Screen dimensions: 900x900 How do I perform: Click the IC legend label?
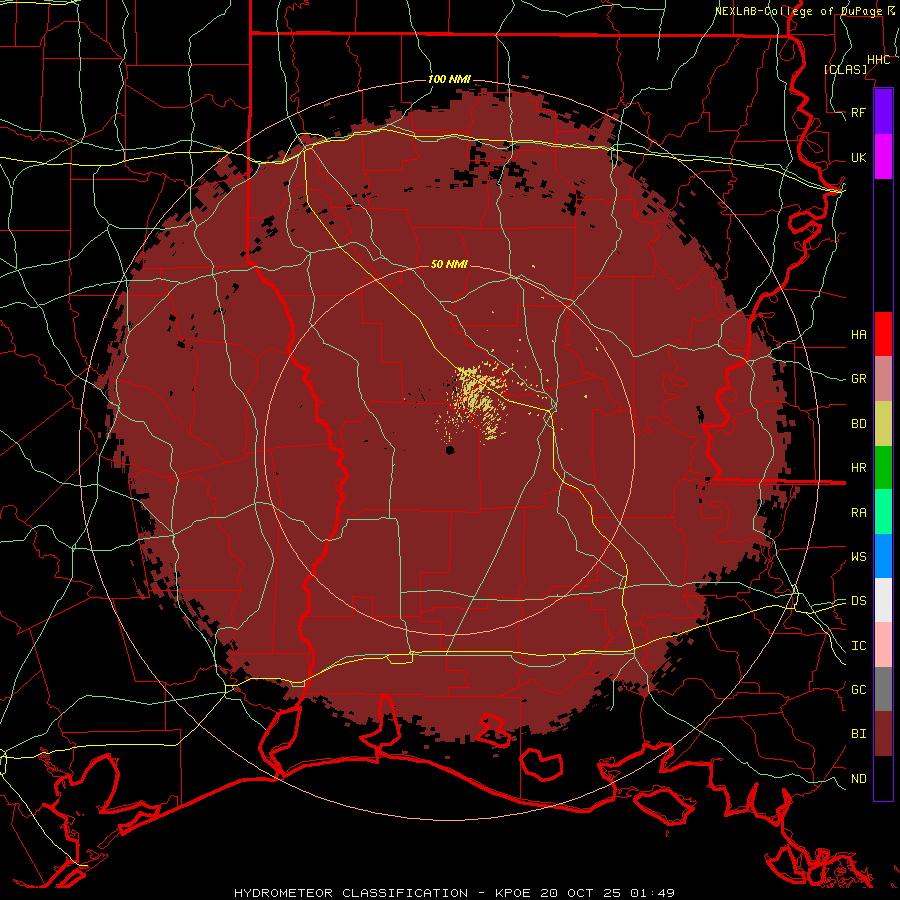(x=858, y=646)
